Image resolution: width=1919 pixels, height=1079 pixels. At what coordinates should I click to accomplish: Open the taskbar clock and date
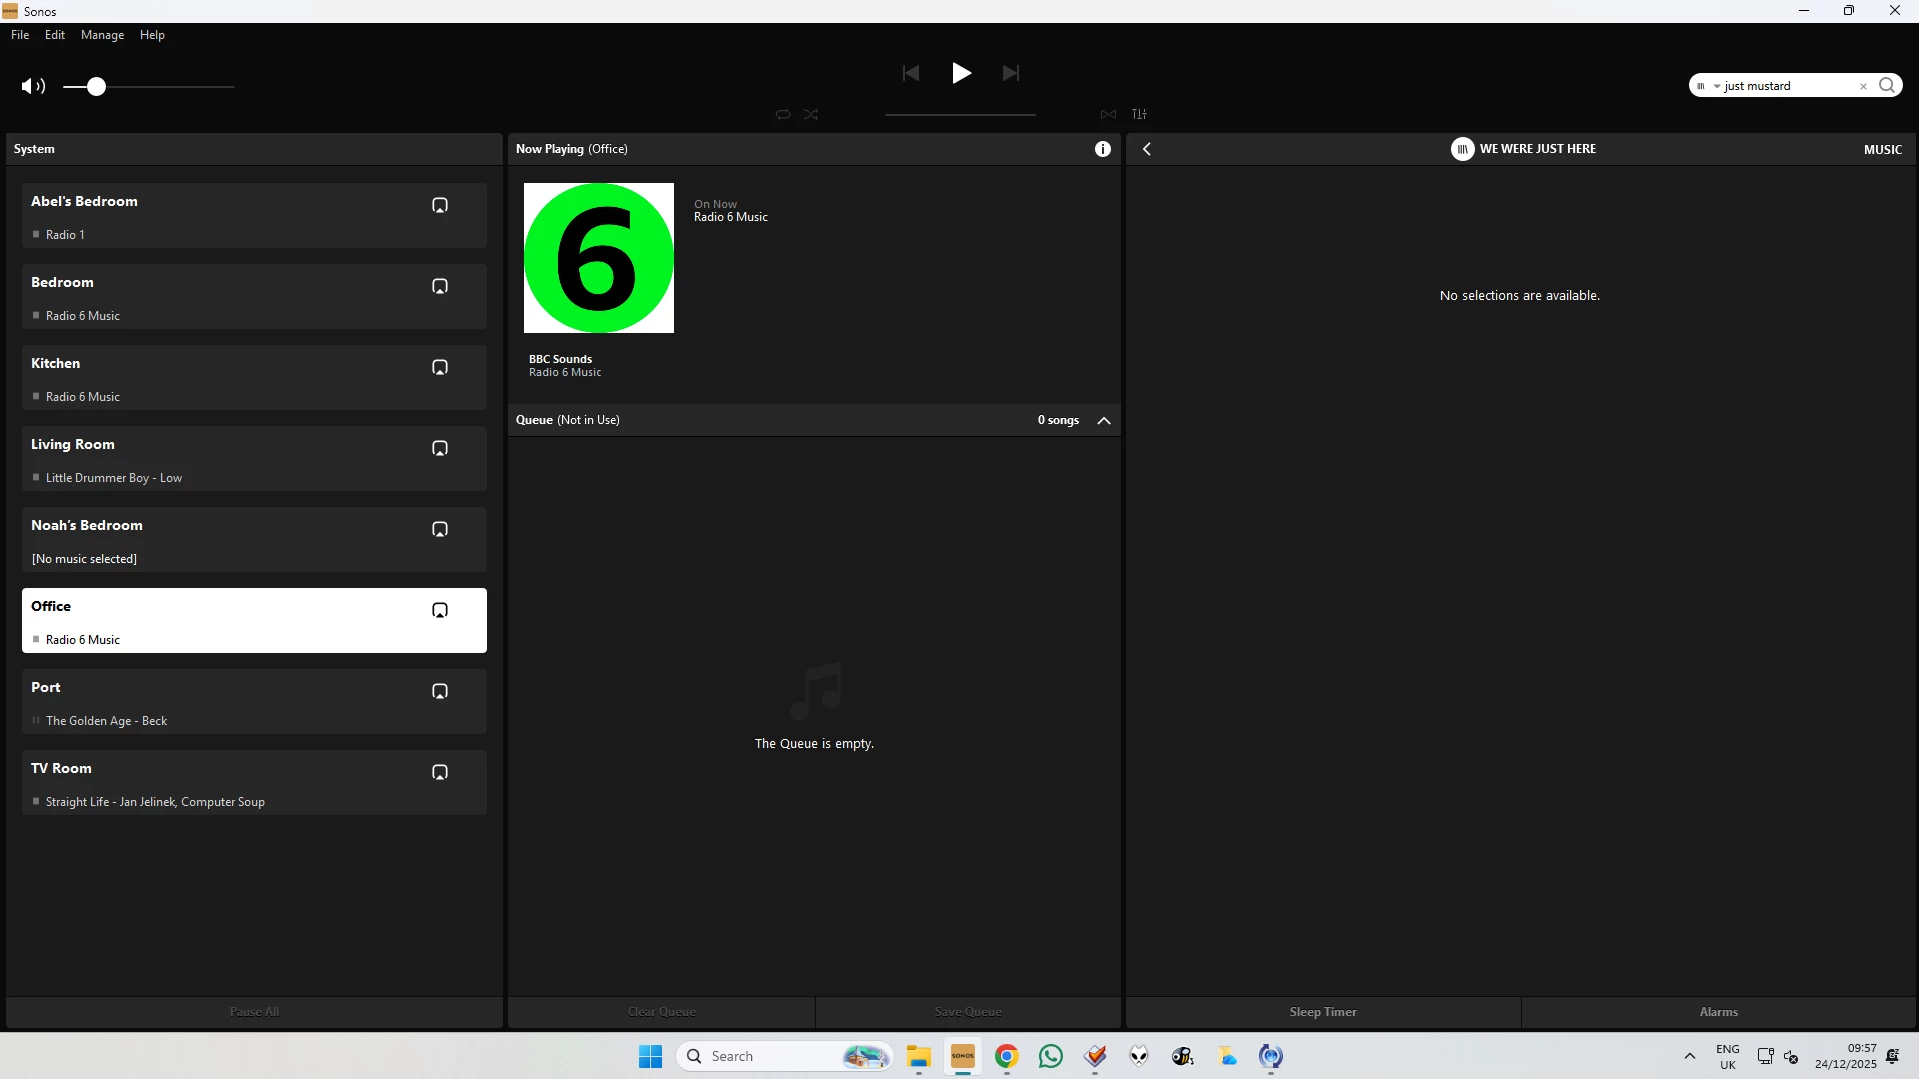[1846, 1056]
